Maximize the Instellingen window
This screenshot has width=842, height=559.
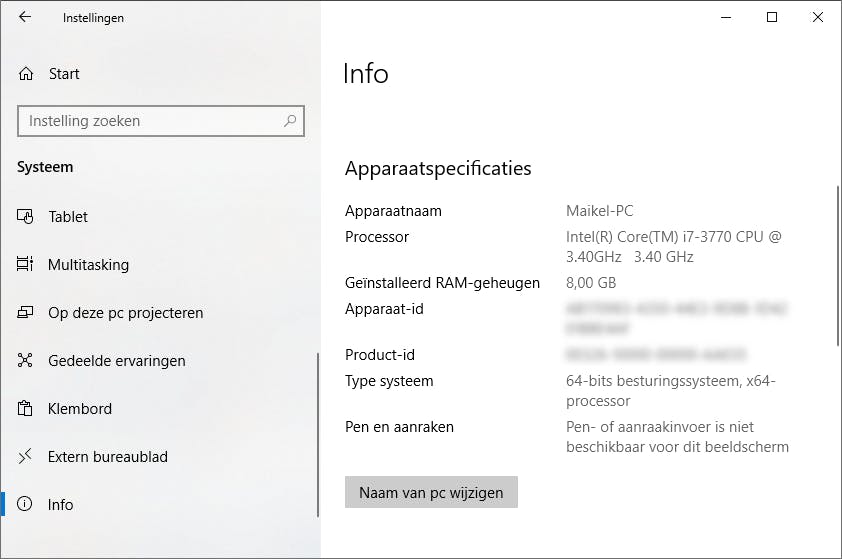(772, 17)
